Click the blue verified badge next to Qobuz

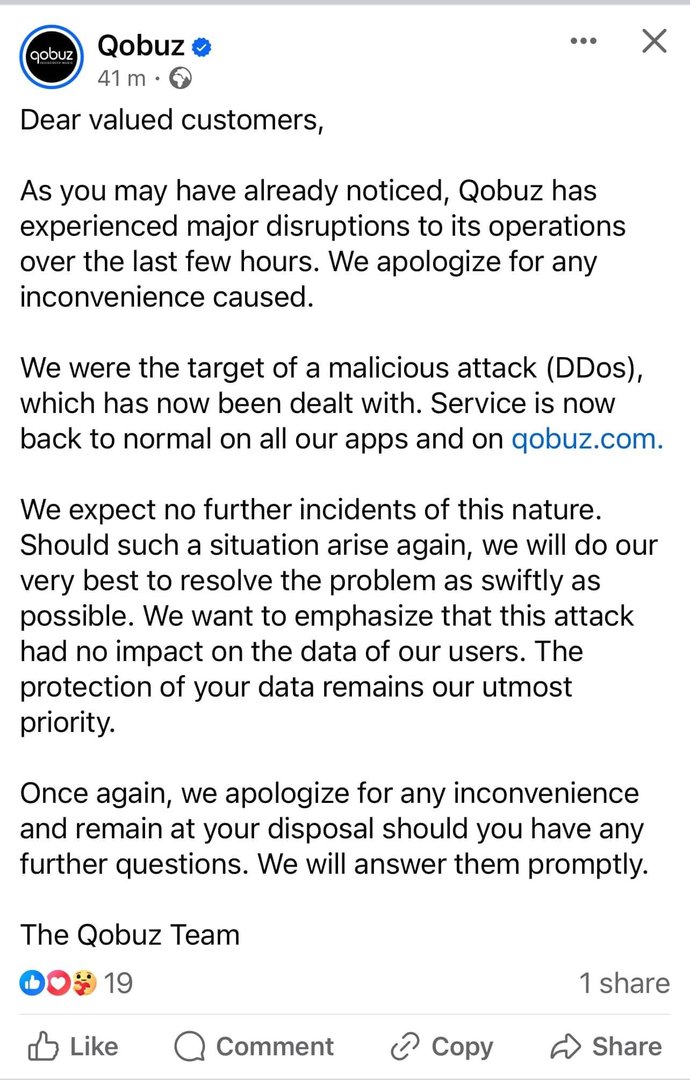(202, 46)
